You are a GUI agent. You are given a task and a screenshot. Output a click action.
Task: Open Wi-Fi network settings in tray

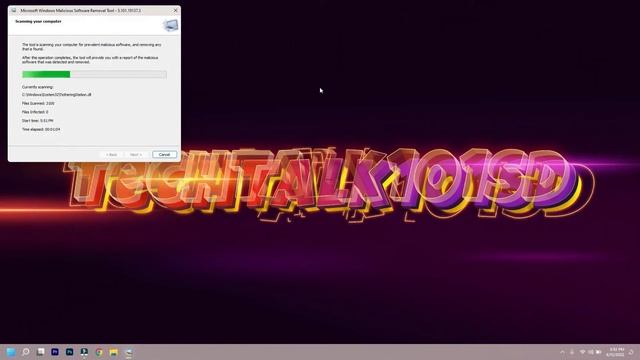[x=582, y=352]
